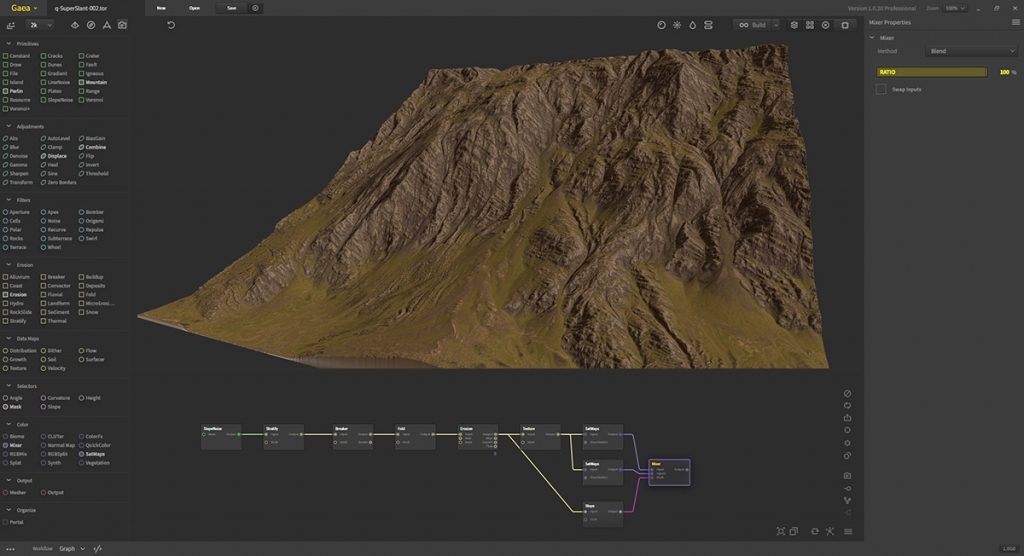Viewport: 1024px width, 556px height.
Task: Click the sun lighting icon above viewport
Action: click(x=677, y=25)
